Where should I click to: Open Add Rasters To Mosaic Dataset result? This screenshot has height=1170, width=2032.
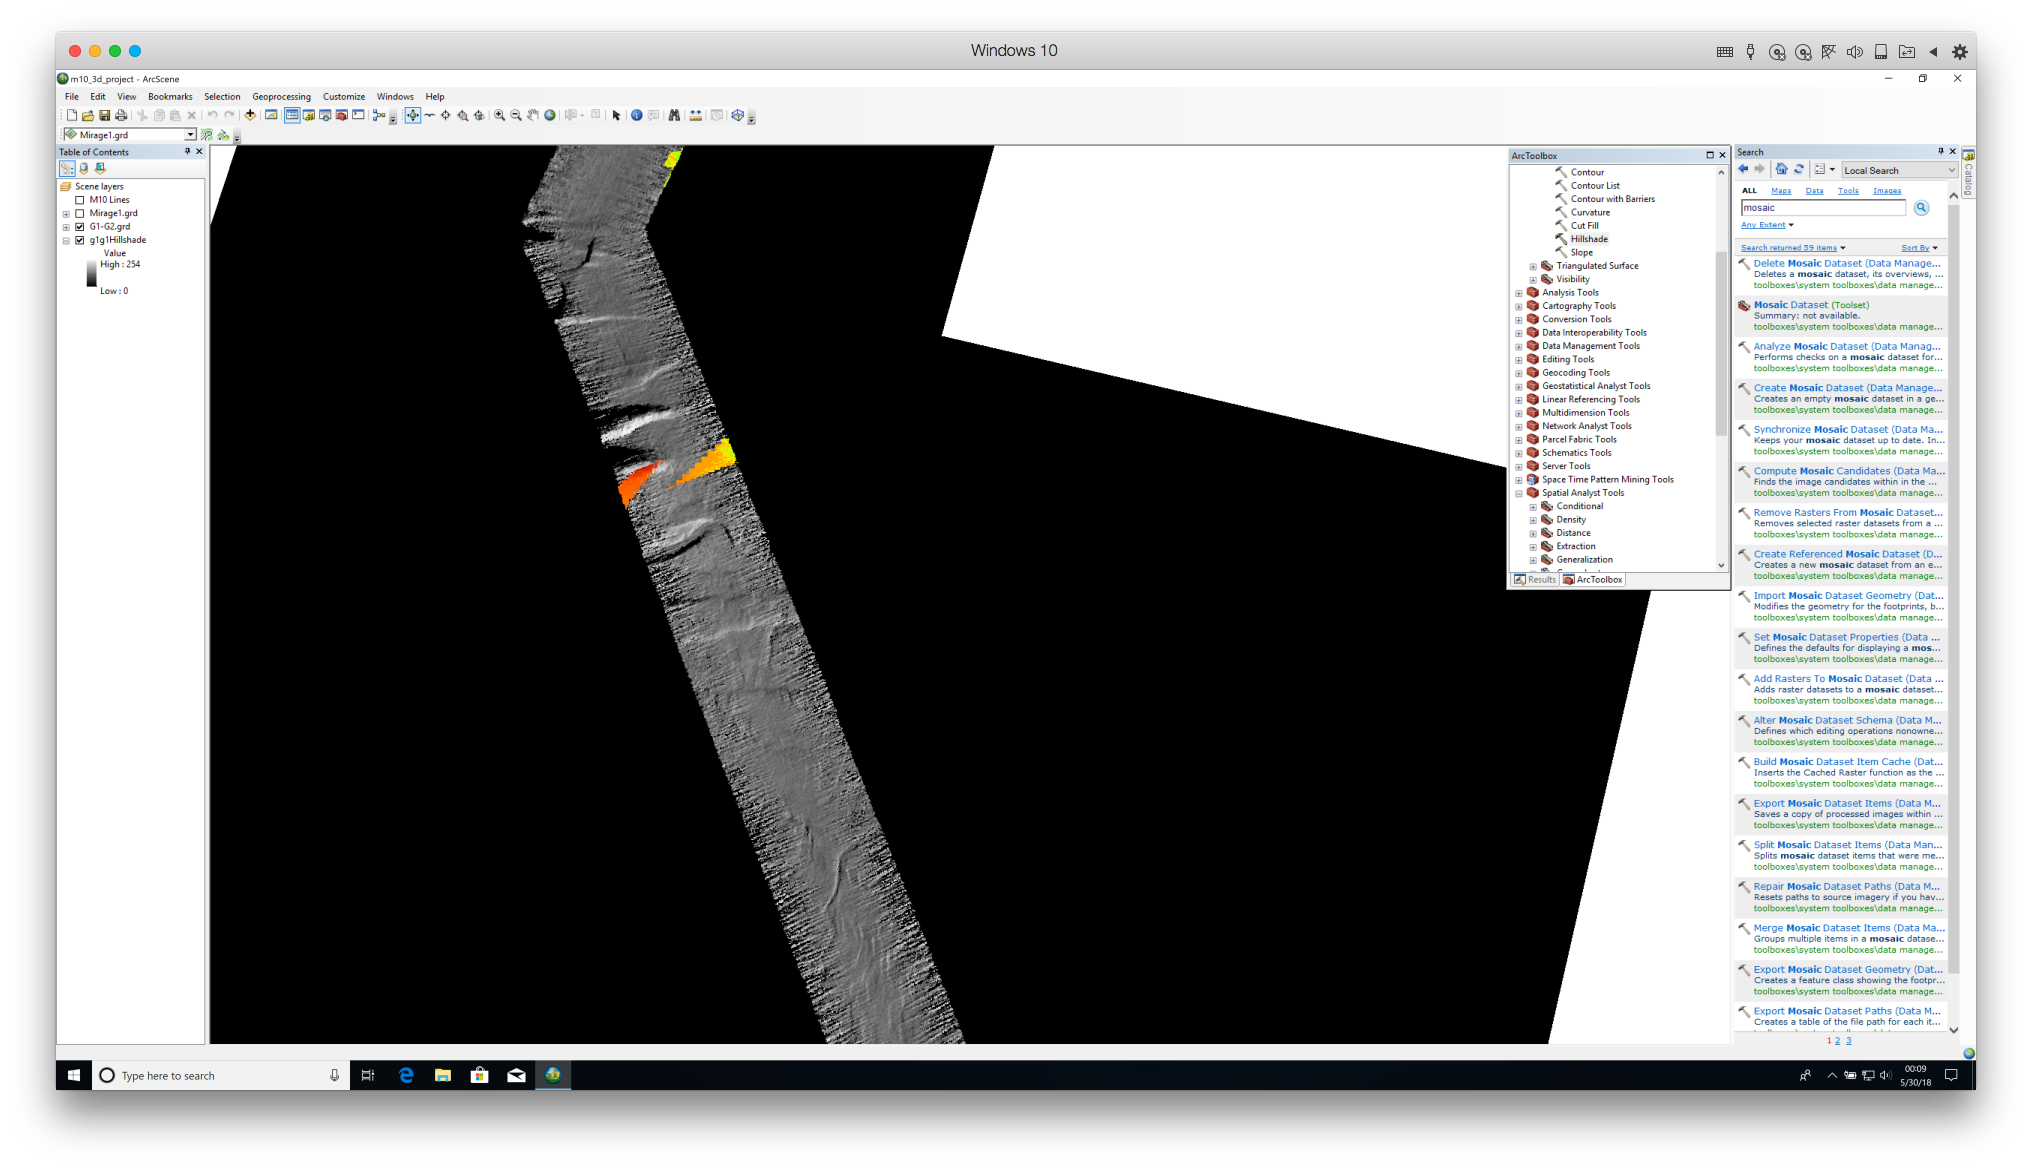coord(1846,679)
